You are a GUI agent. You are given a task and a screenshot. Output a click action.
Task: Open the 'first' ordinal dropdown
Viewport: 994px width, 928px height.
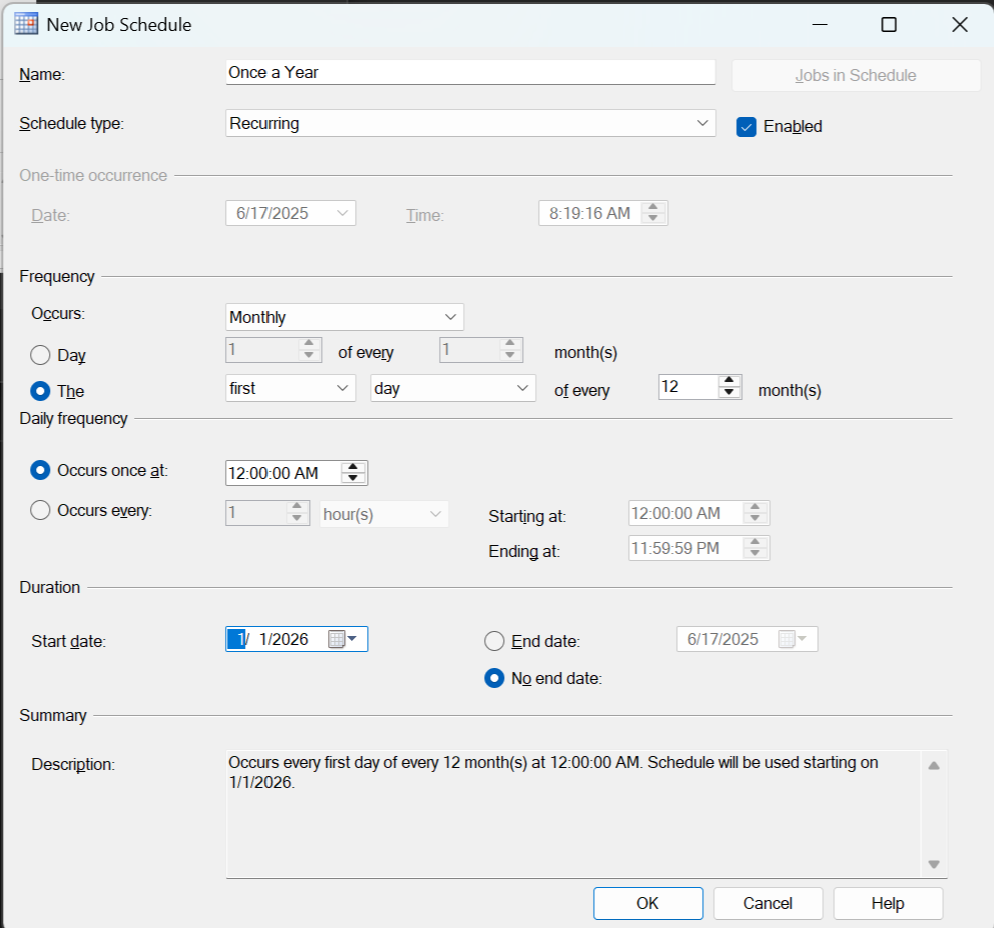click(x=290, y=388)
